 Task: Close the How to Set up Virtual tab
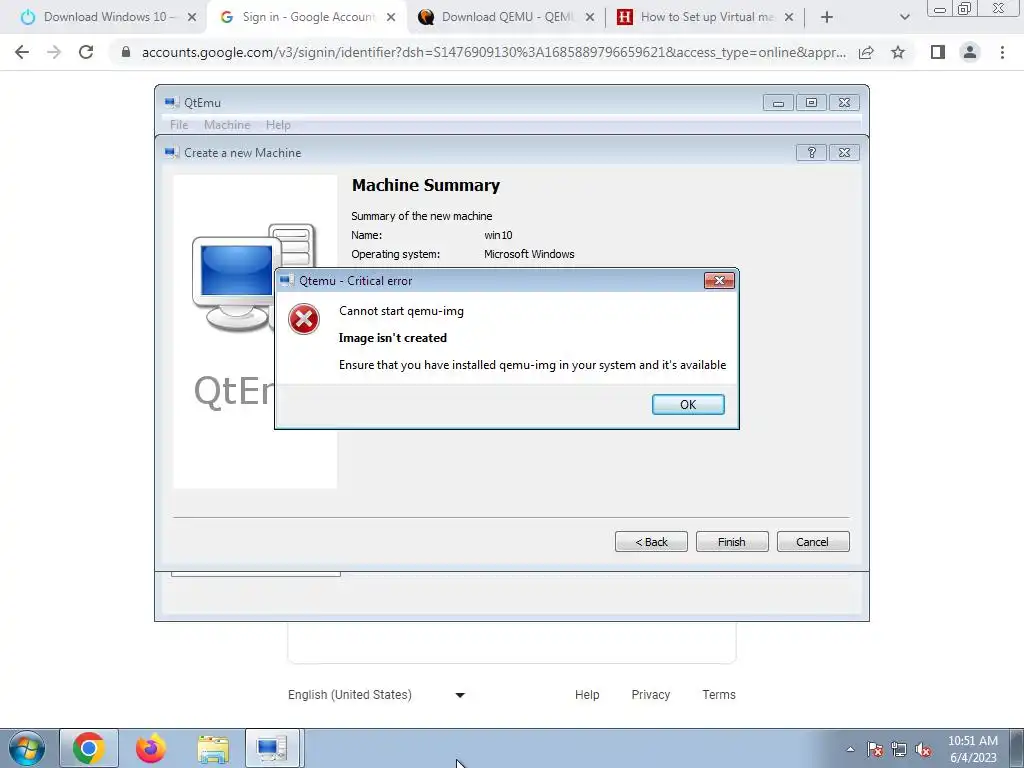pos(789,17)
